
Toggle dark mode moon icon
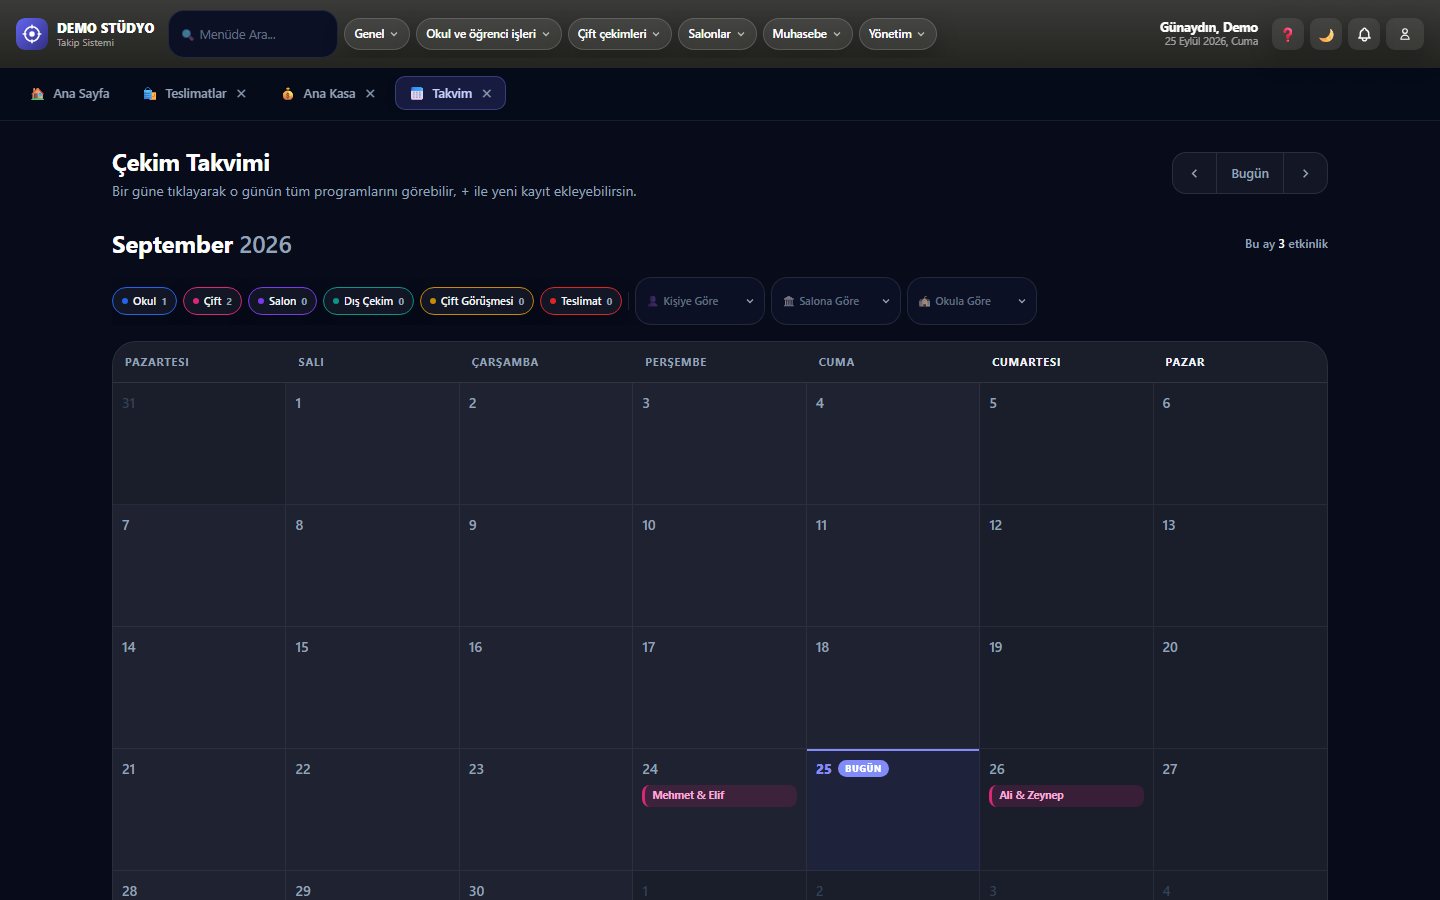click(1326, 34)
